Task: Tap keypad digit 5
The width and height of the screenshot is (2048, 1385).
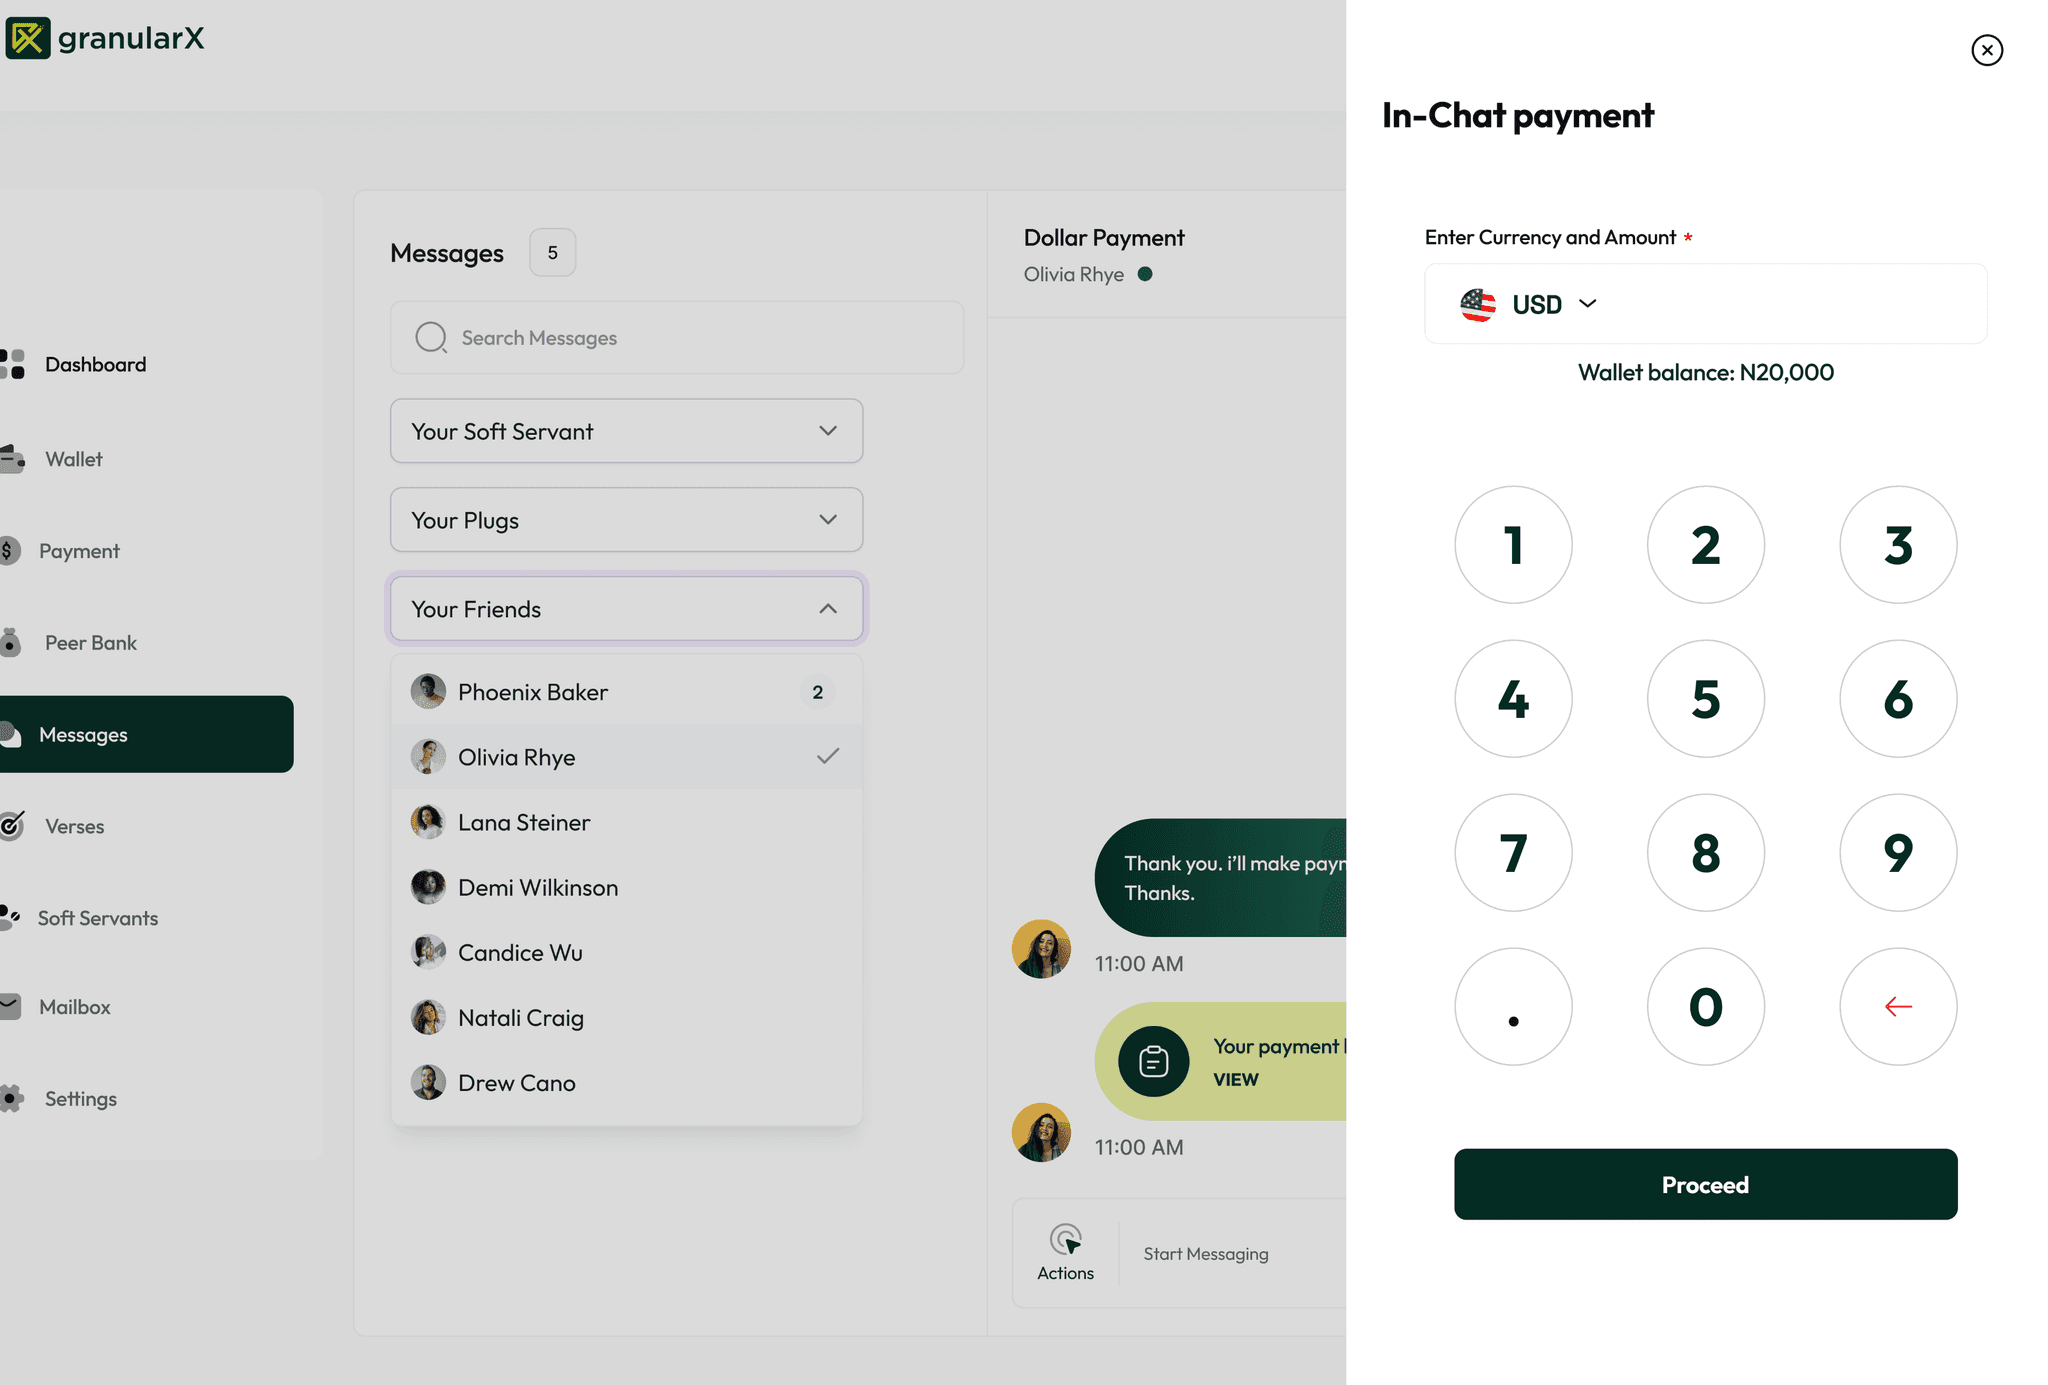Action: [x=1705, y=699]
